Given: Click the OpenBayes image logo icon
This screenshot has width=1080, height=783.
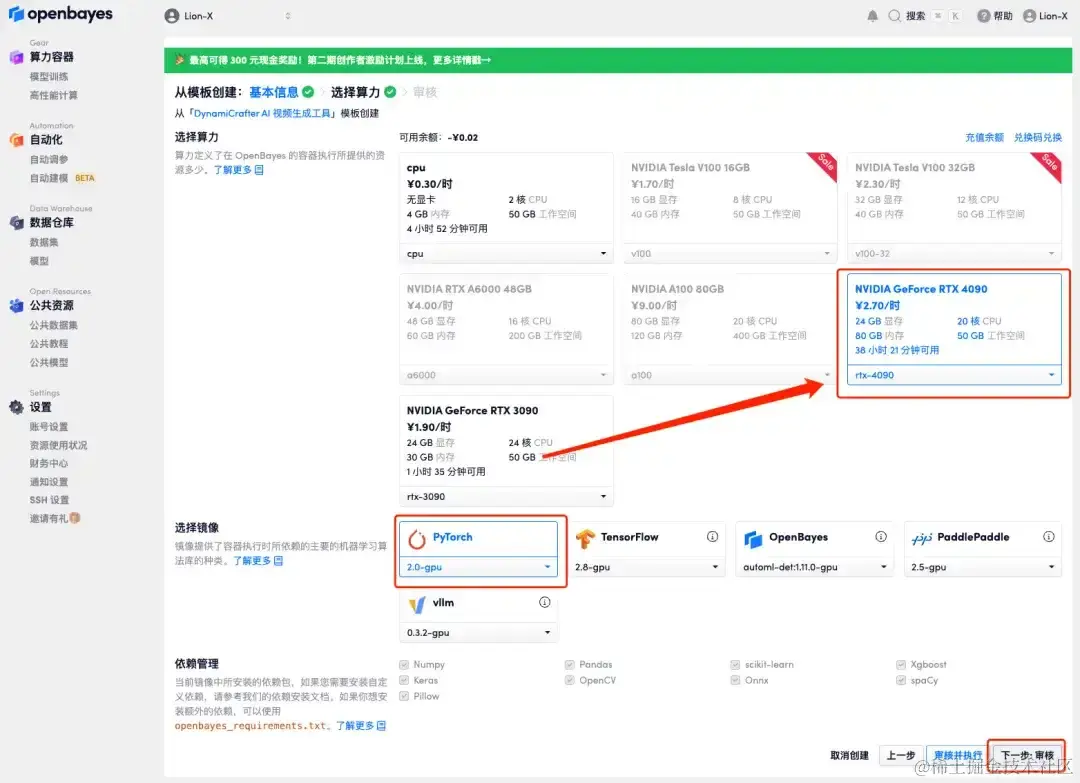Looking at the screenshot, I should pyautogui.click(x=754, y=539).
